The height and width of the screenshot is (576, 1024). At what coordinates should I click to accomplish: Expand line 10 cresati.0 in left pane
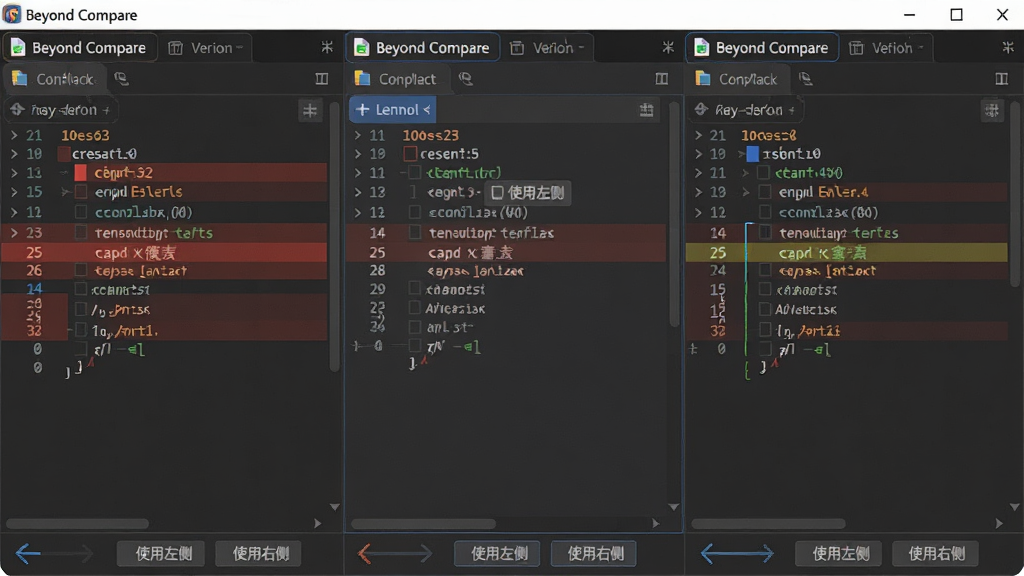click(14, 154)
